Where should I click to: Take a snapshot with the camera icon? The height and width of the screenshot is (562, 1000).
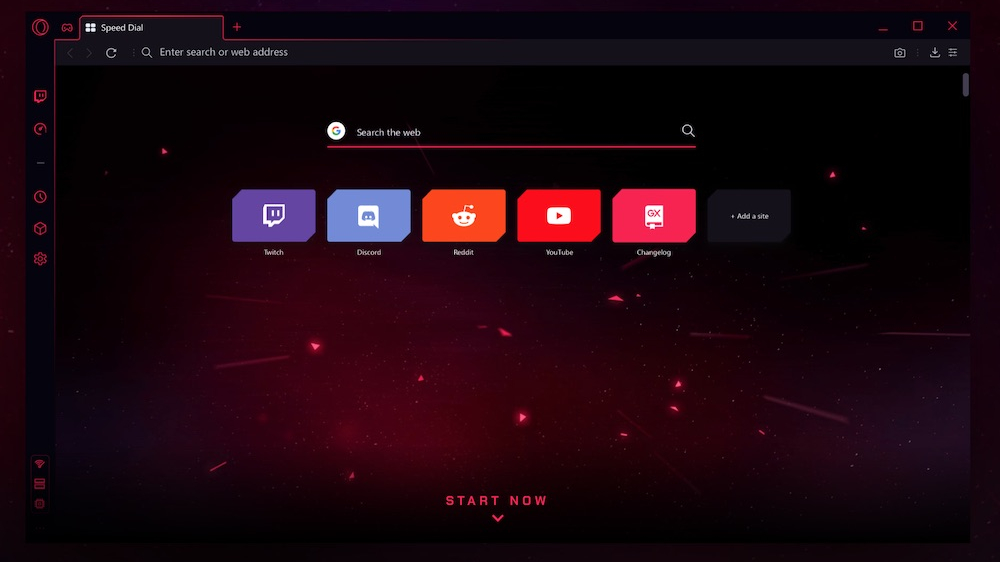pyautogui.click(x=899, y=52)
